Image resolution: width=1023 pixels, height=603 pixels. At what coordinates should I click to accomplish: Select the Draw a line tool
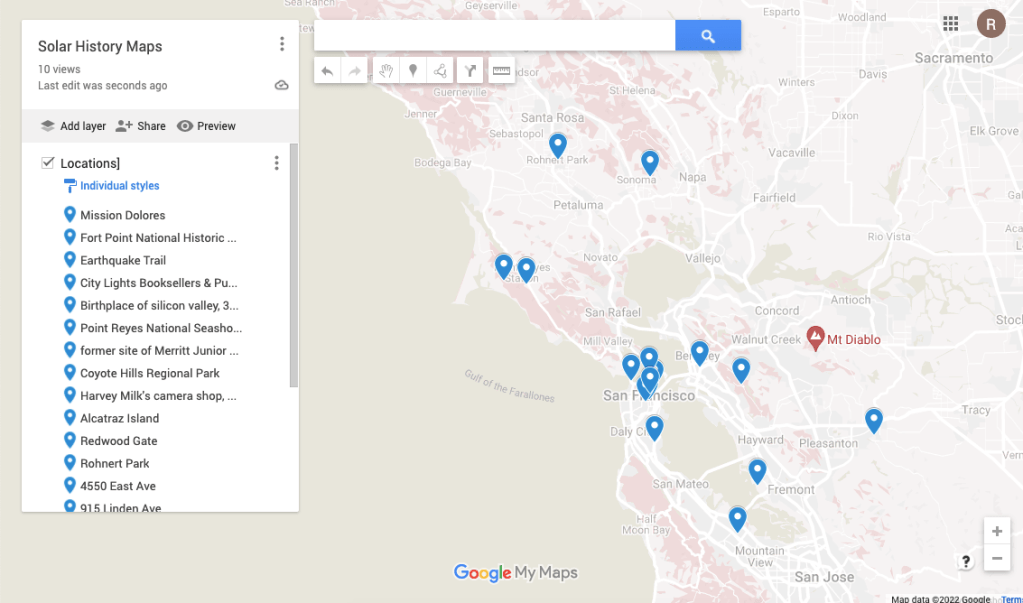pyautogui.click(x=439, y=71)
